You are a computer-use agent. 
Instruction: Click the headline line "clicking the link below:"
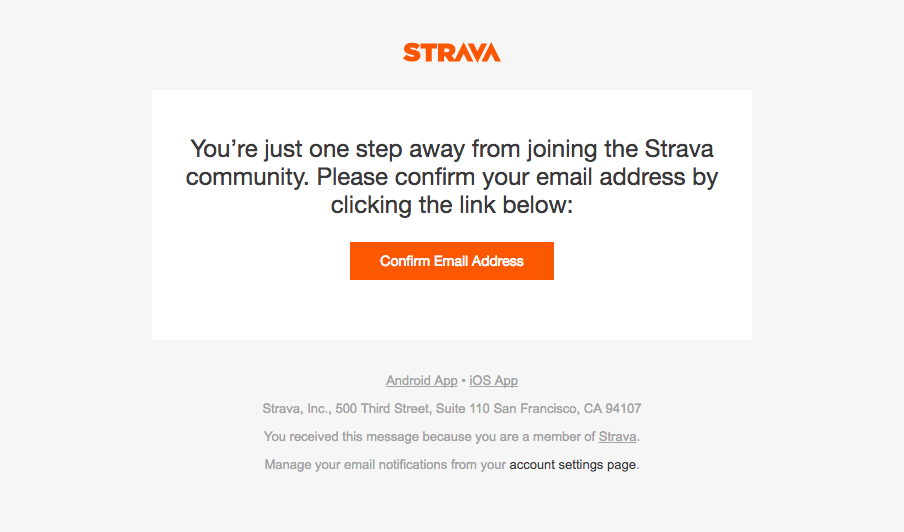(x=452, y=205)
